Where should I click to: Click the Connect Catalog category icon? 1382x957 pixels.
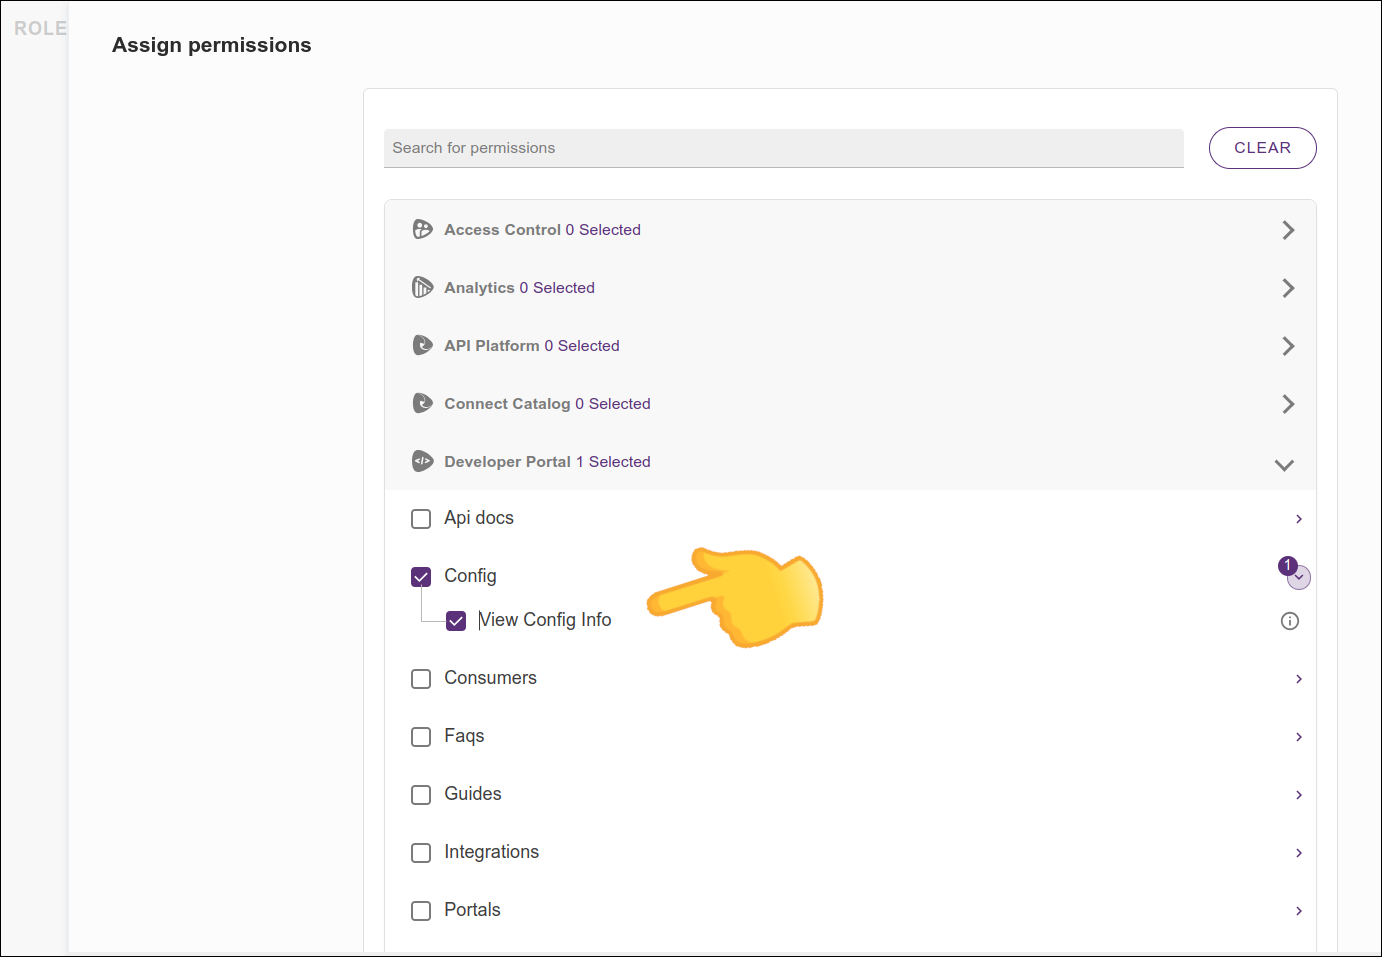[x=422, y=404]
